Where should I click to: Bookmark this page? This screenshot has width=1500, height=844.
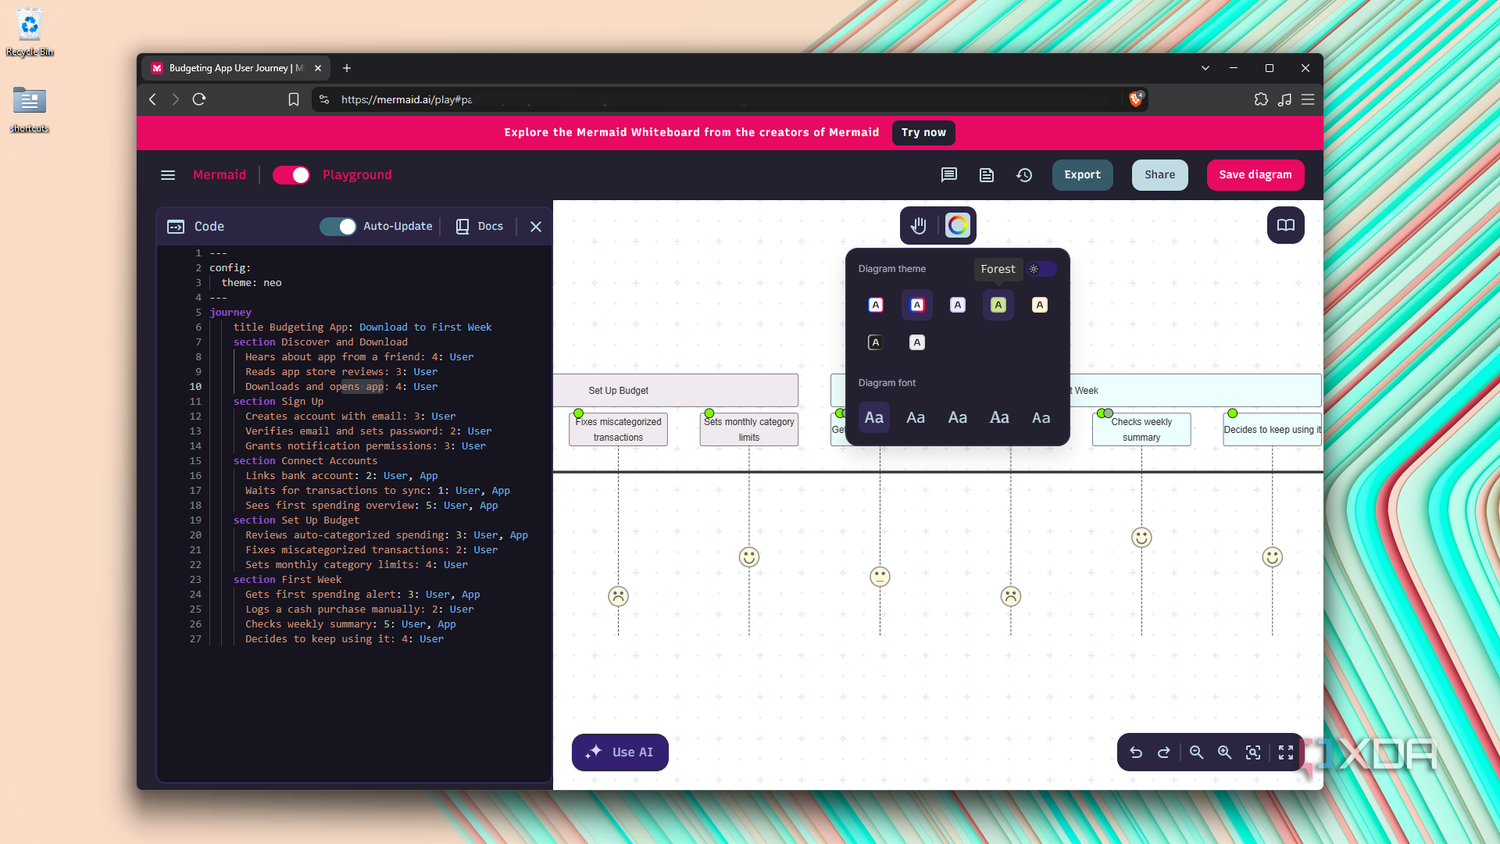click(x=293, y=99)
